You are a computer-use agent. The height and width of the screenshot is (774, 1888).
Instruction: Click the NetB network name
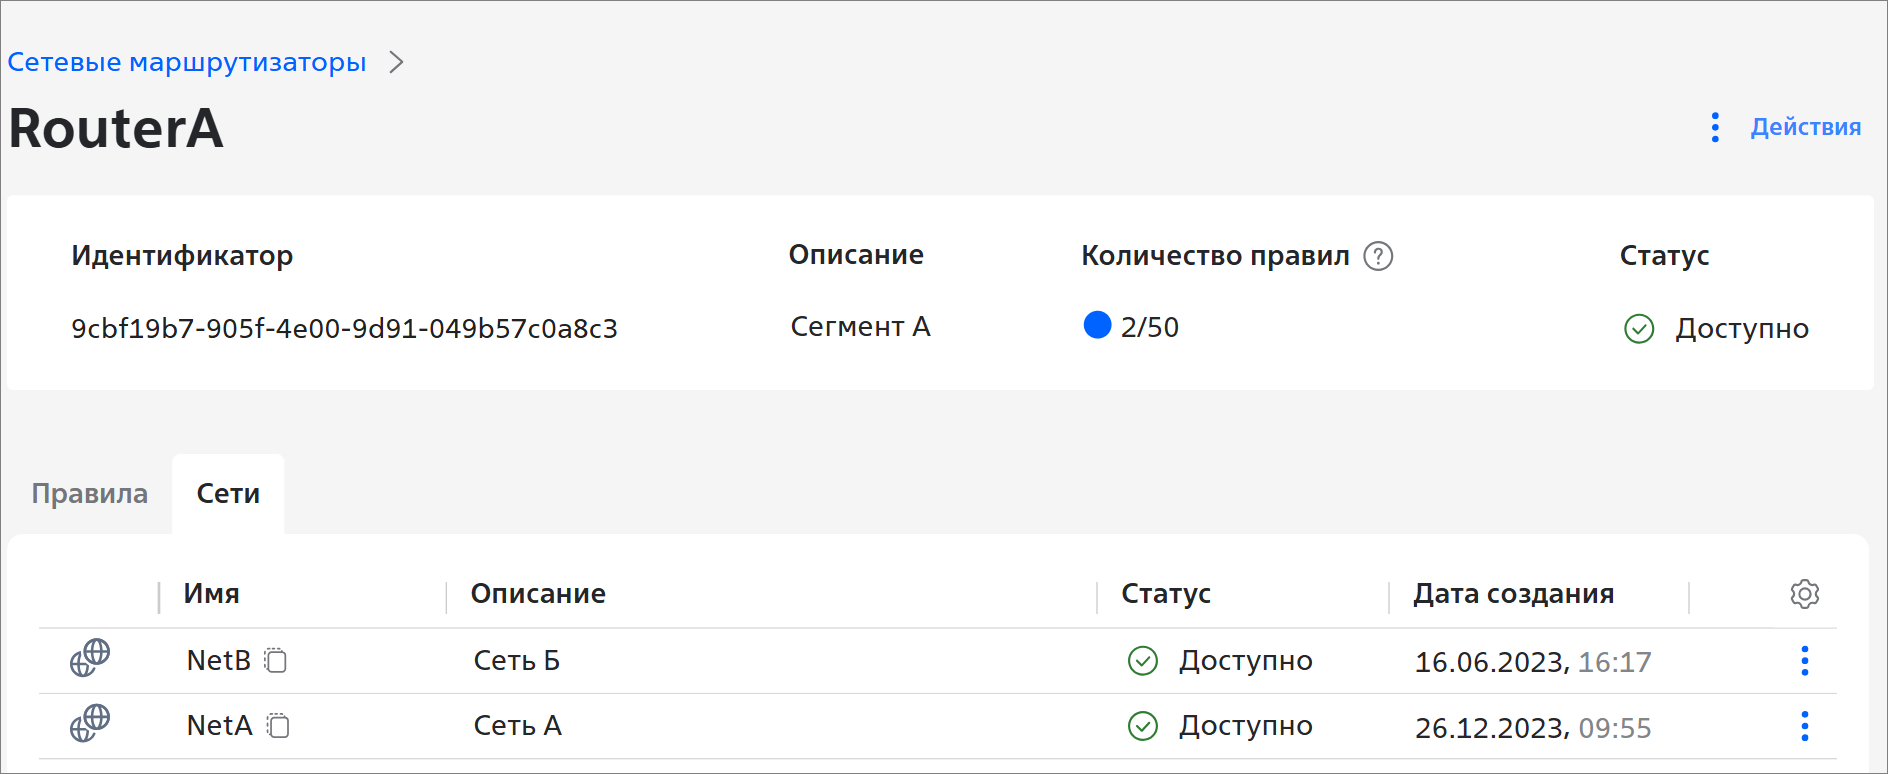pos(219,660)
